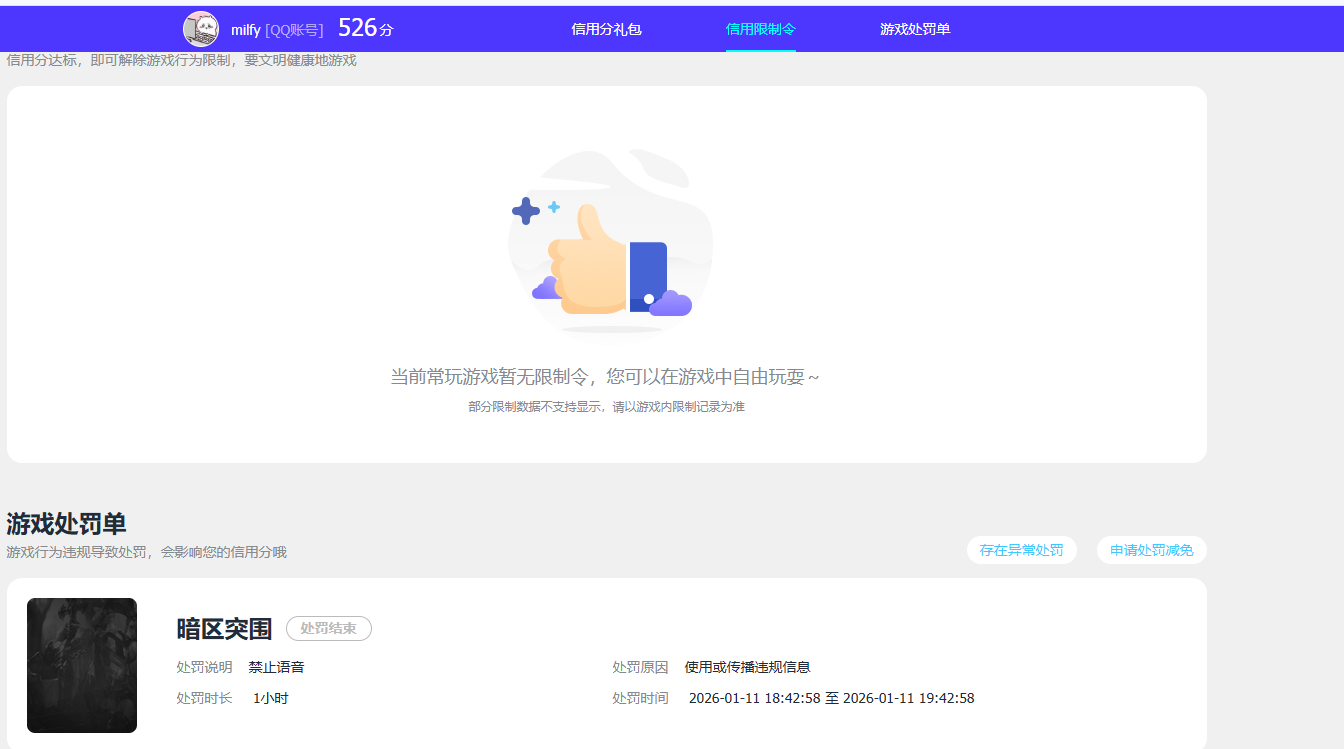The image size is (1344, 749).
Task: Click the 处罚时长 label
Action: [204, 698]
